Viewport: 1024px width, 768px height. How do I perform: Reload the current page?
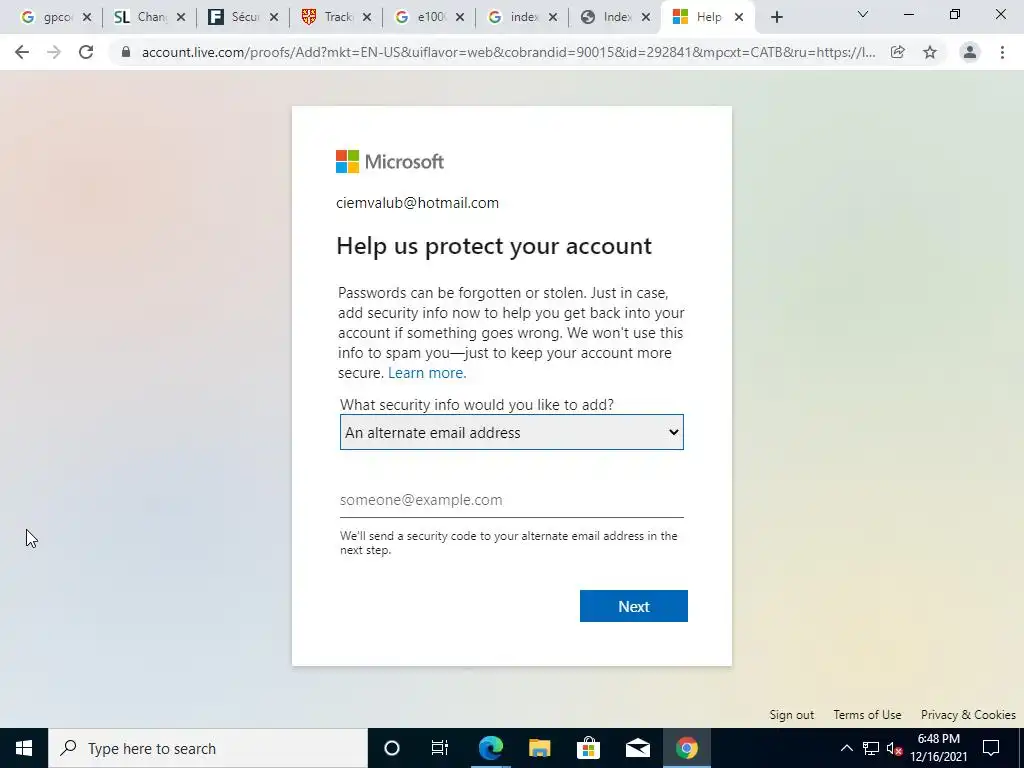point(86,52)
